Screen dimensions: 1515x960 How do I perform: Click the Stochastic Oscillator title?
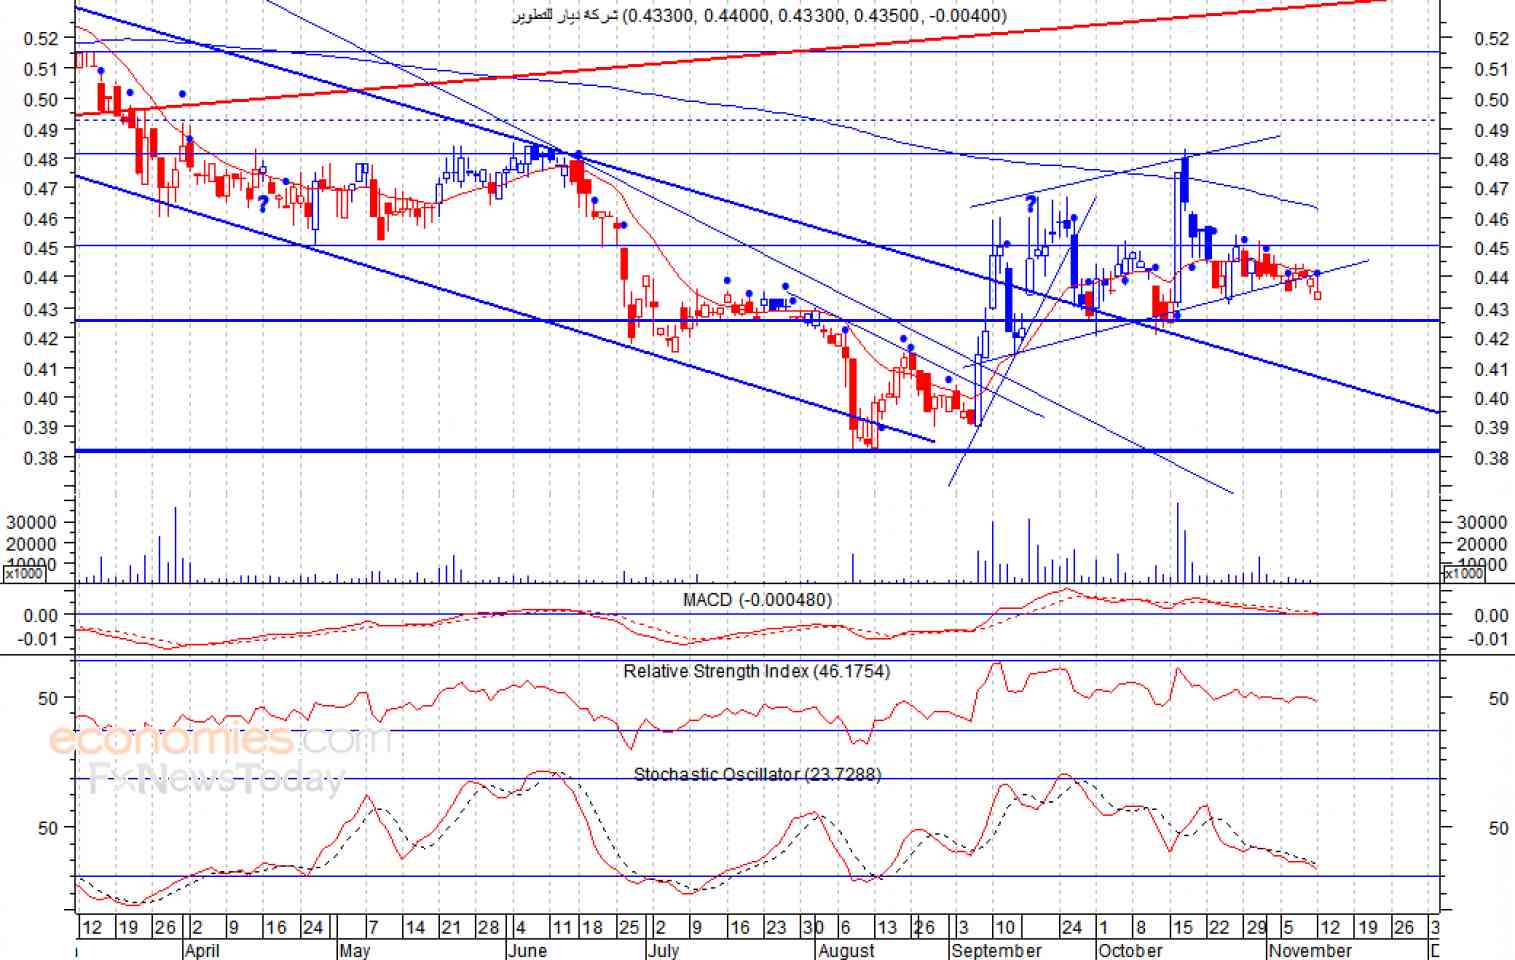click(x=757, y=774)
